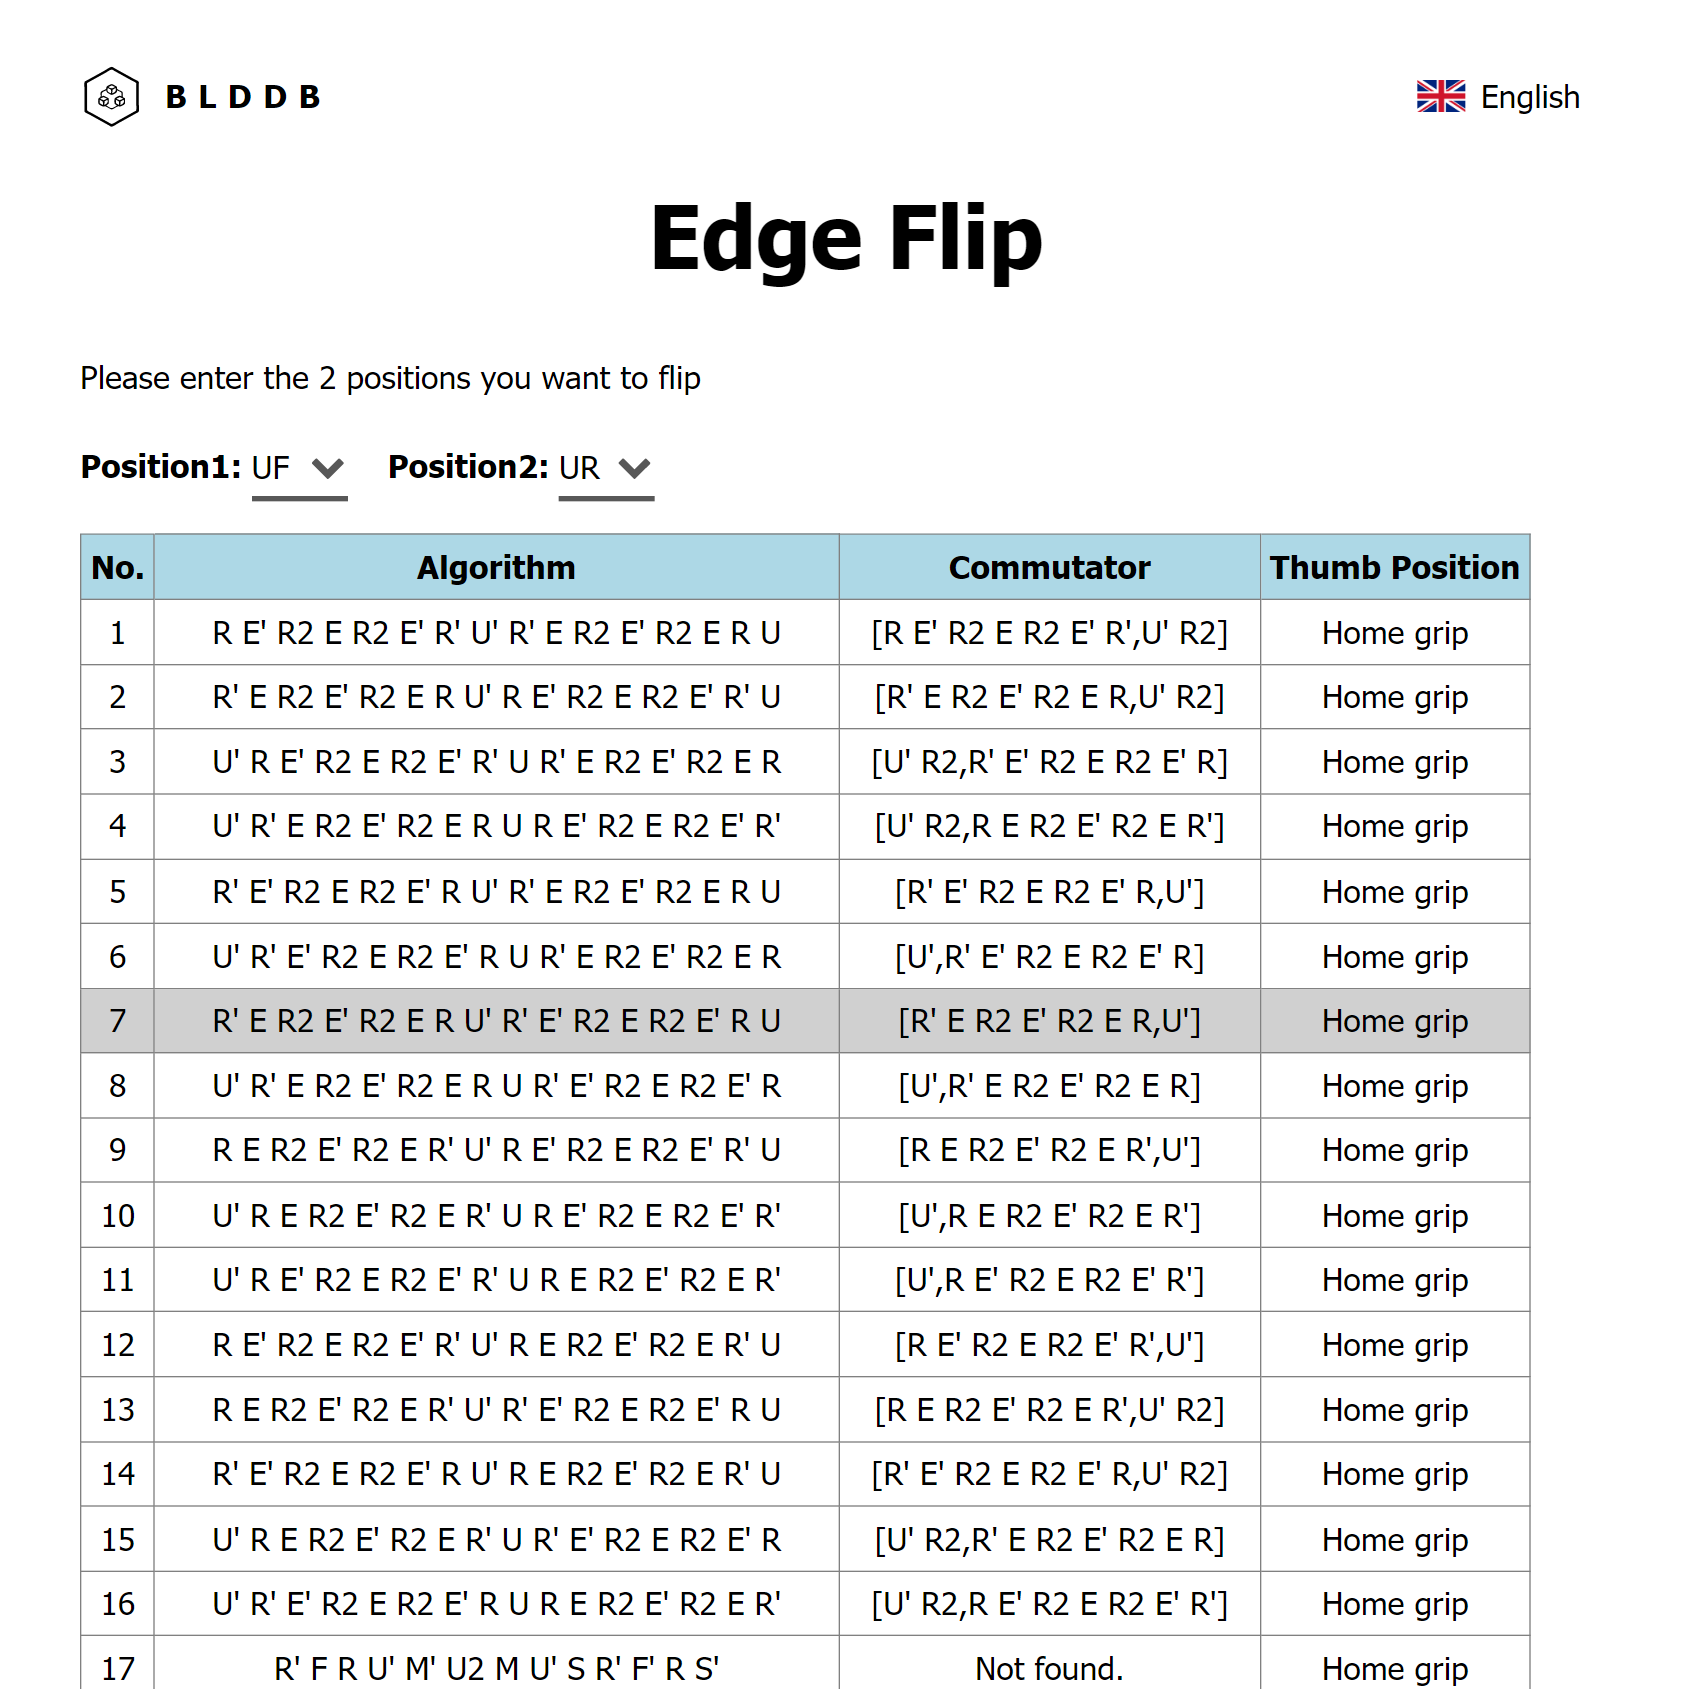Click the Algorithm column header
1690x1690 pixels.
click(496, 568)
